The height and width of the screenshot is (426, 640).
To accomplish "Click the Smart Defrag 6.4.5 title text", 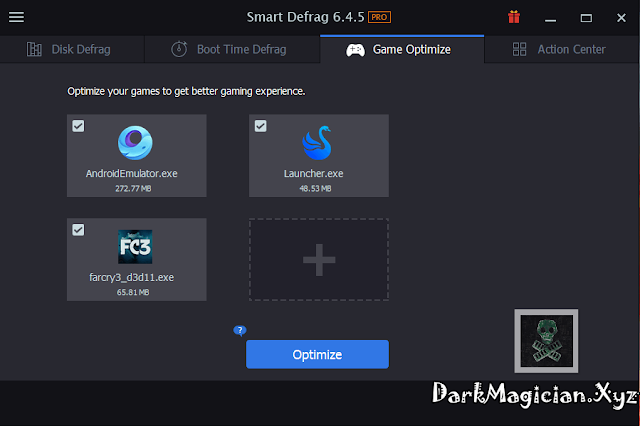I will (x=305, y=17).
